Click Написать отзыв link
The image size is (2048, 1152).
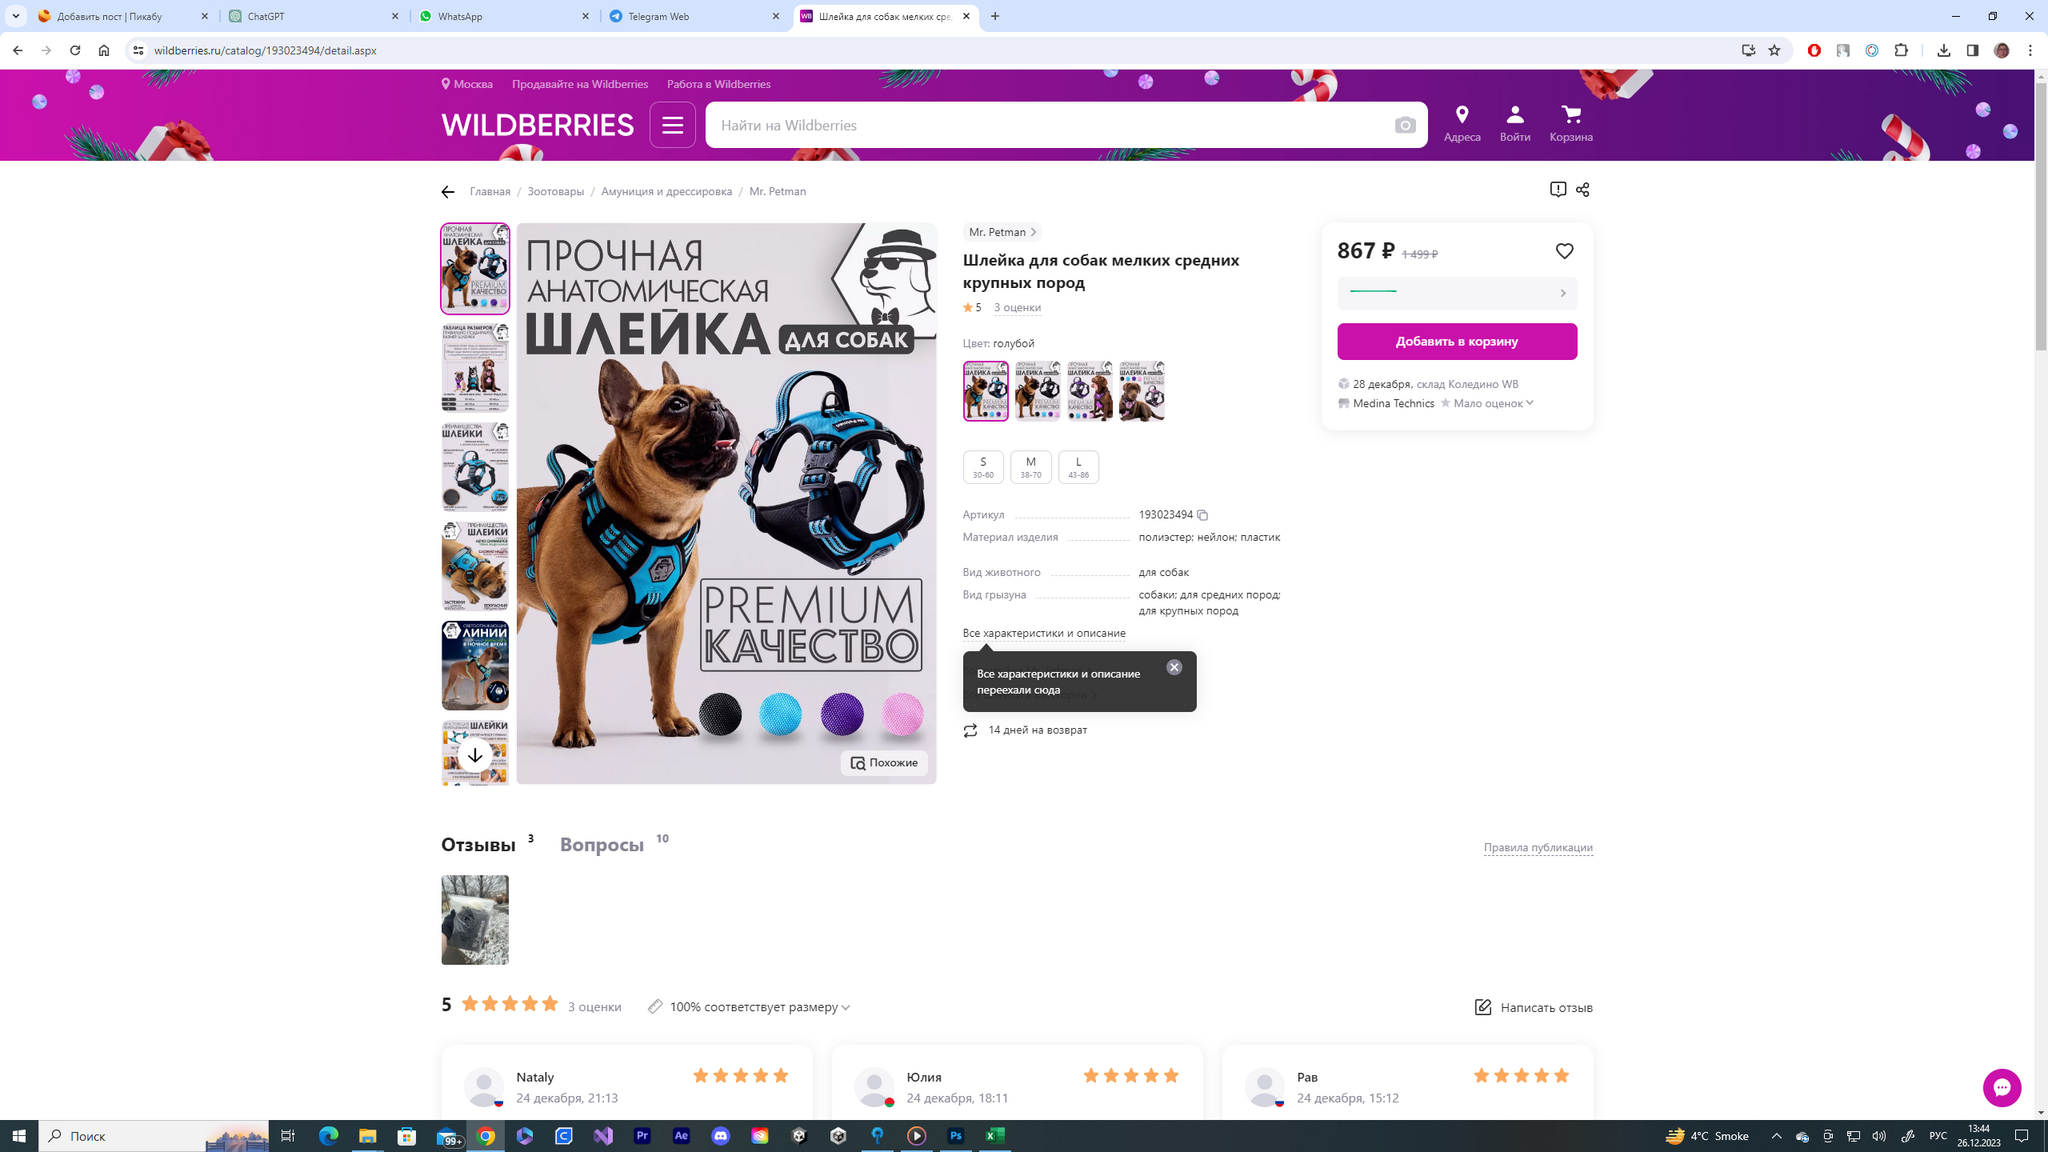click(x=1533, y=1007)
